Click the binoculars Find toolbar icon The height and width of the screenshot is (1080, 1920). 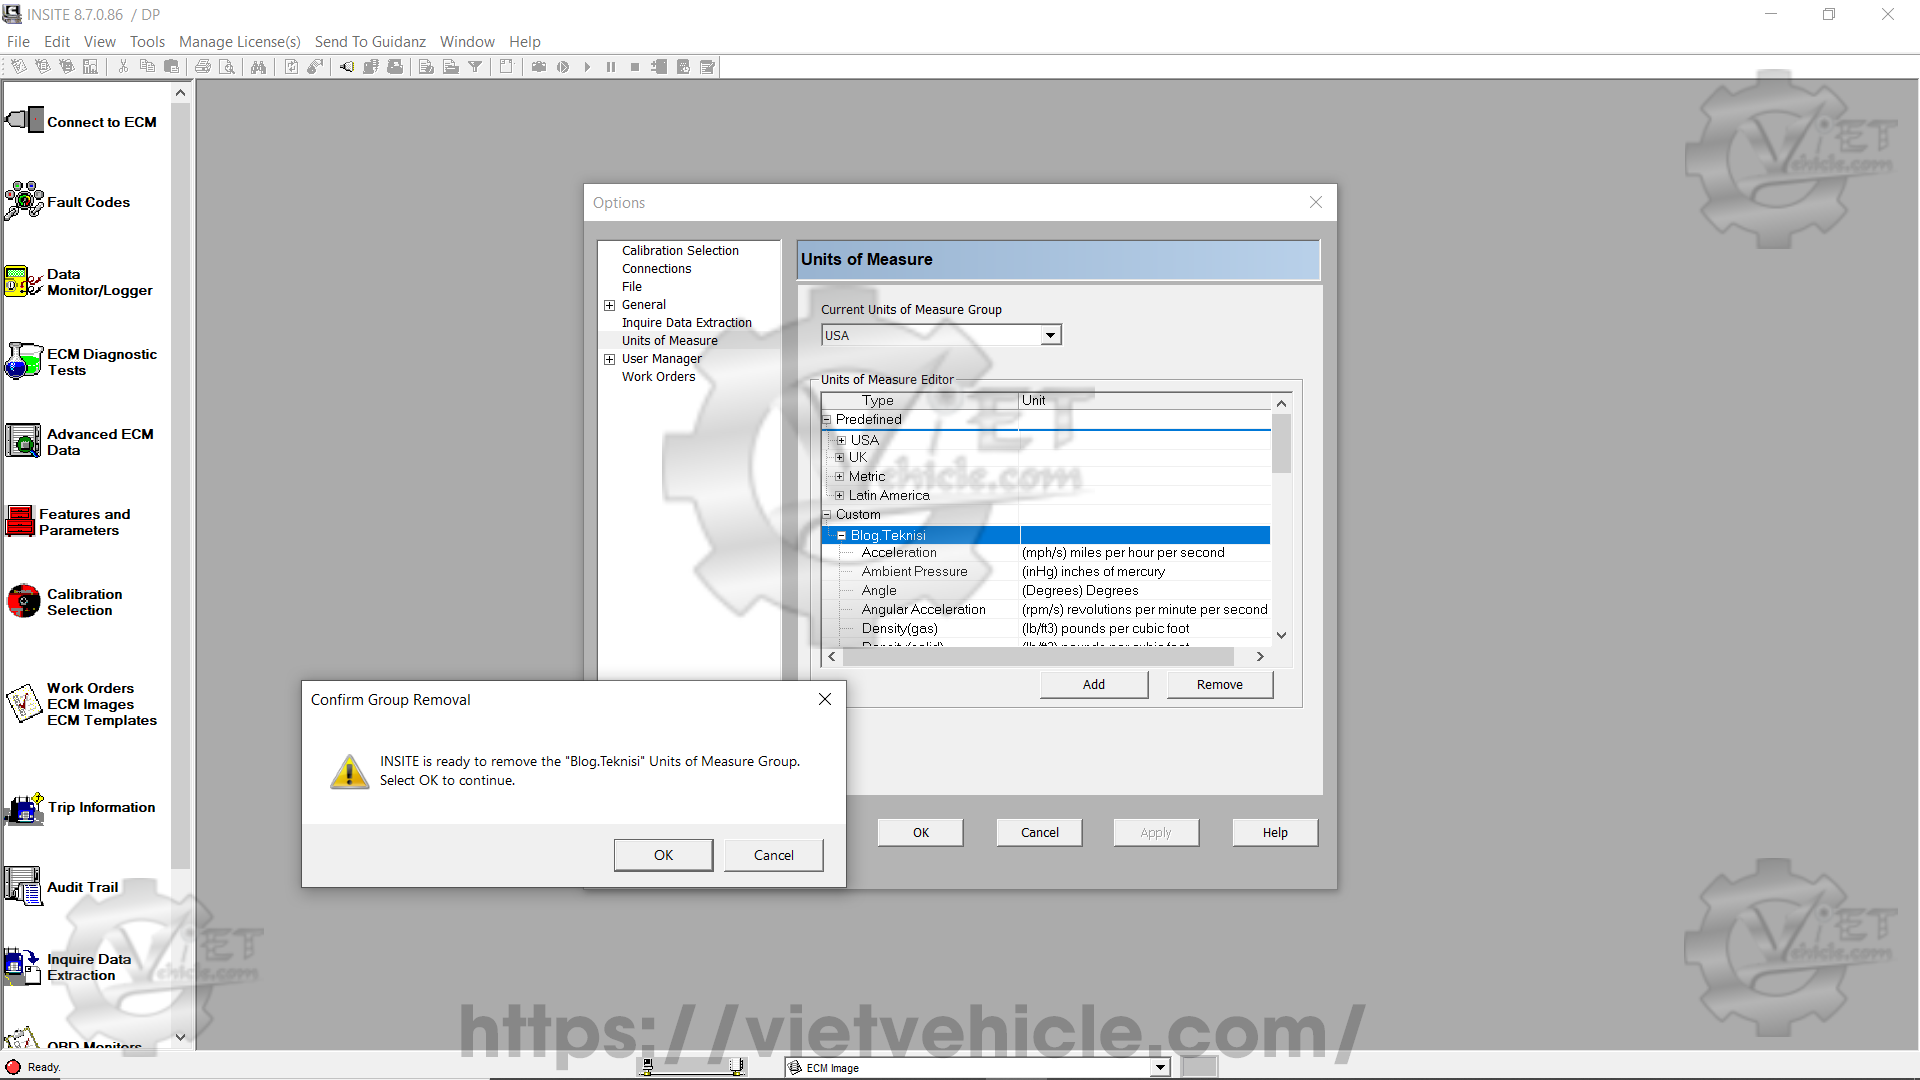point(258,67)
